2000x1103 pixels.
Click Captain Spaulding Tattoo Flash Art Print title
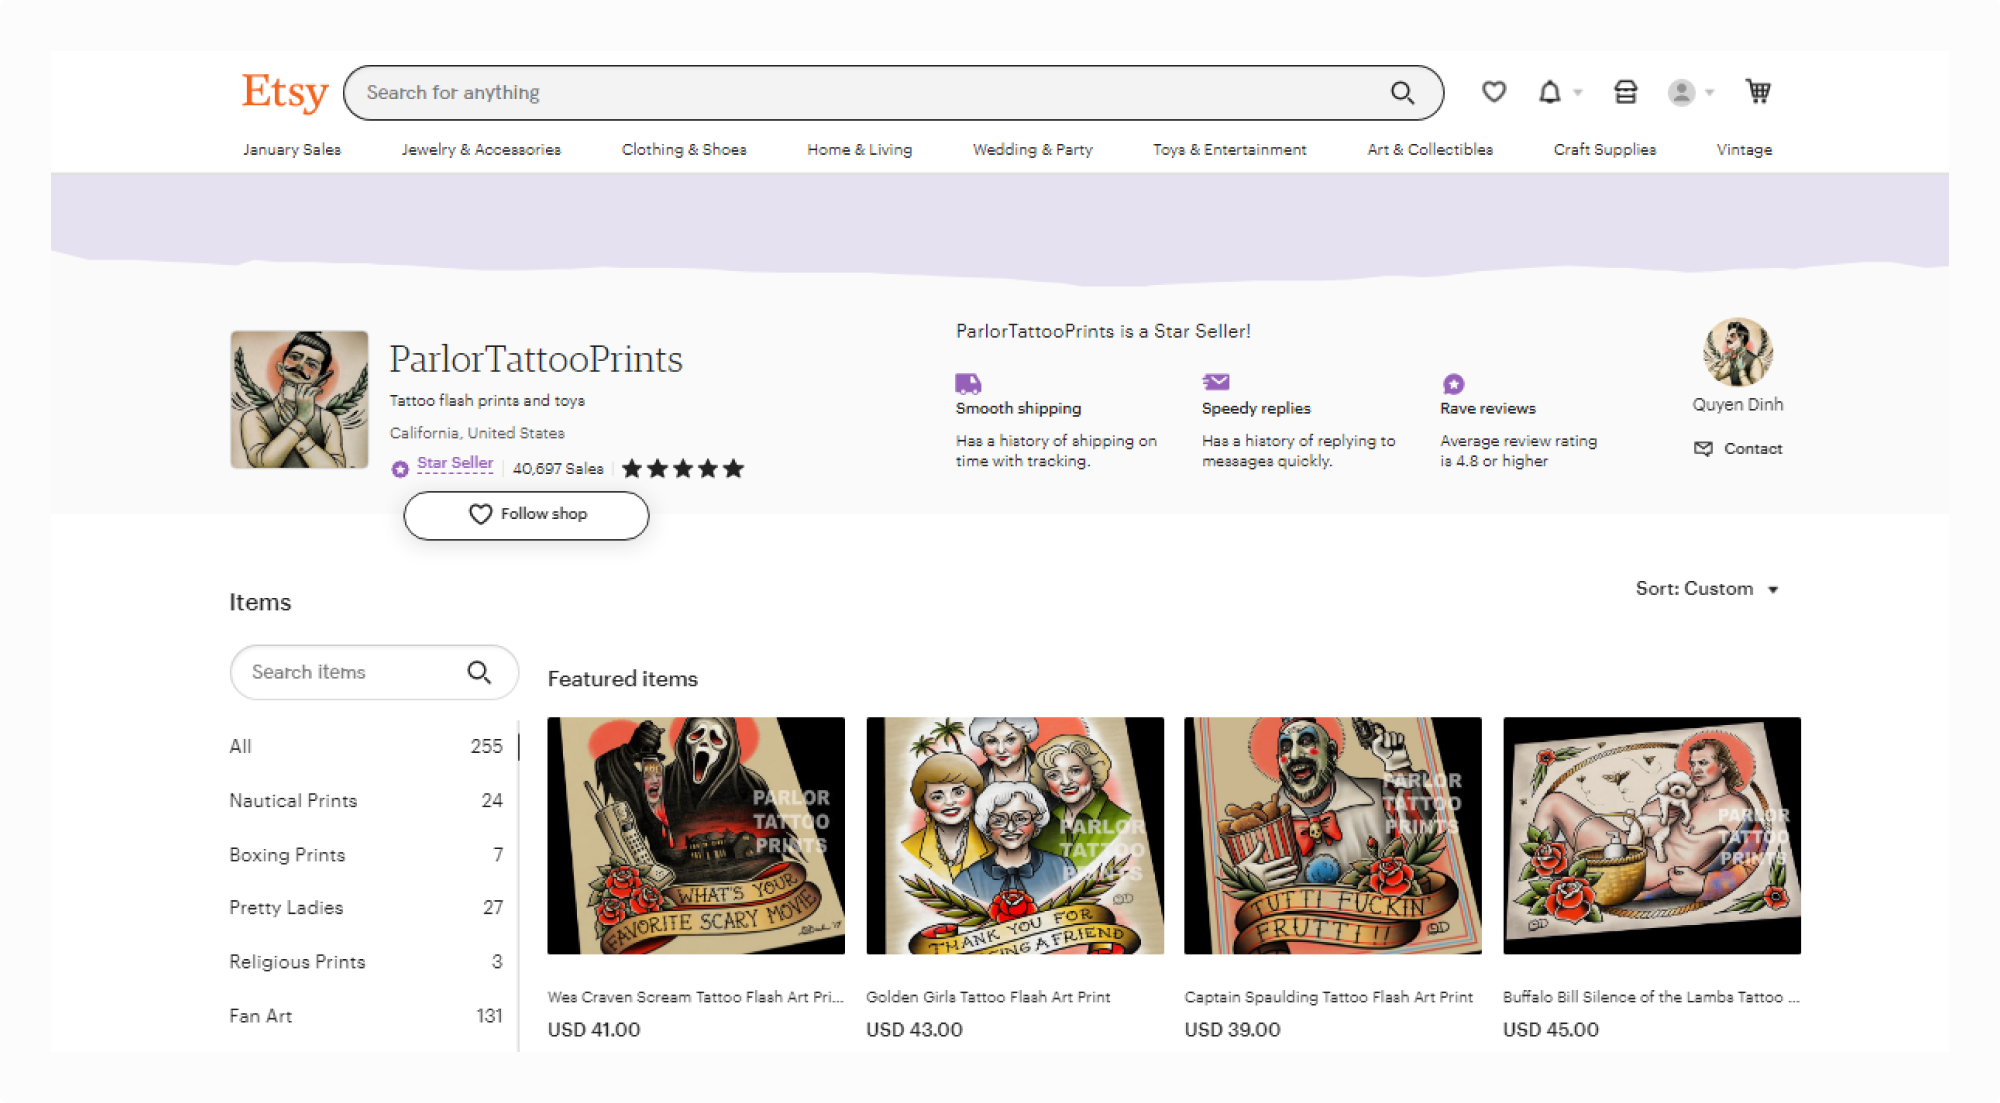[x=1329, y=997]
